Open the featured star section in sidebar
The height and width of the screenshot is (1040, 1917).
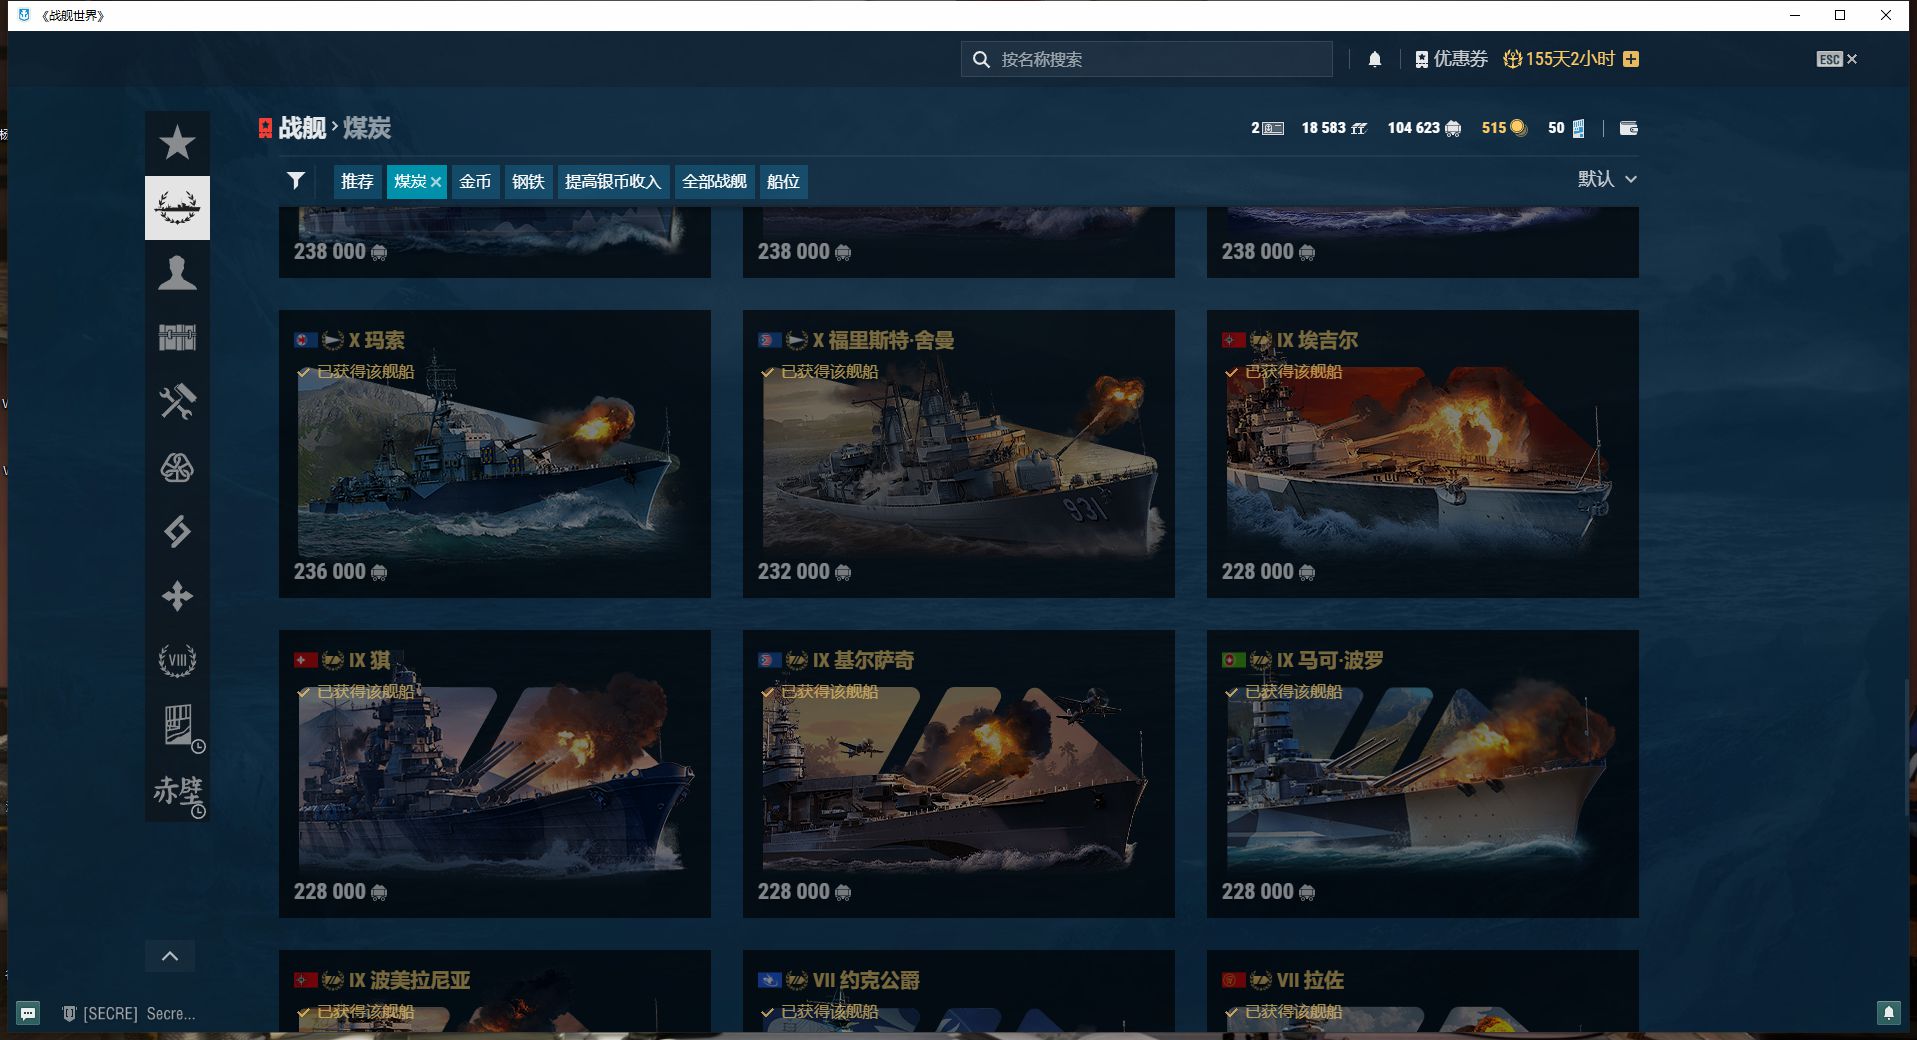[177, 143]
